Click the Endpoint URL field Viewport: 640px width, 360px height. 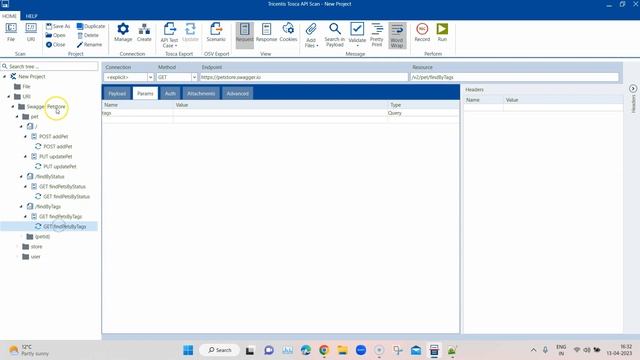click(x=304, y=77)
